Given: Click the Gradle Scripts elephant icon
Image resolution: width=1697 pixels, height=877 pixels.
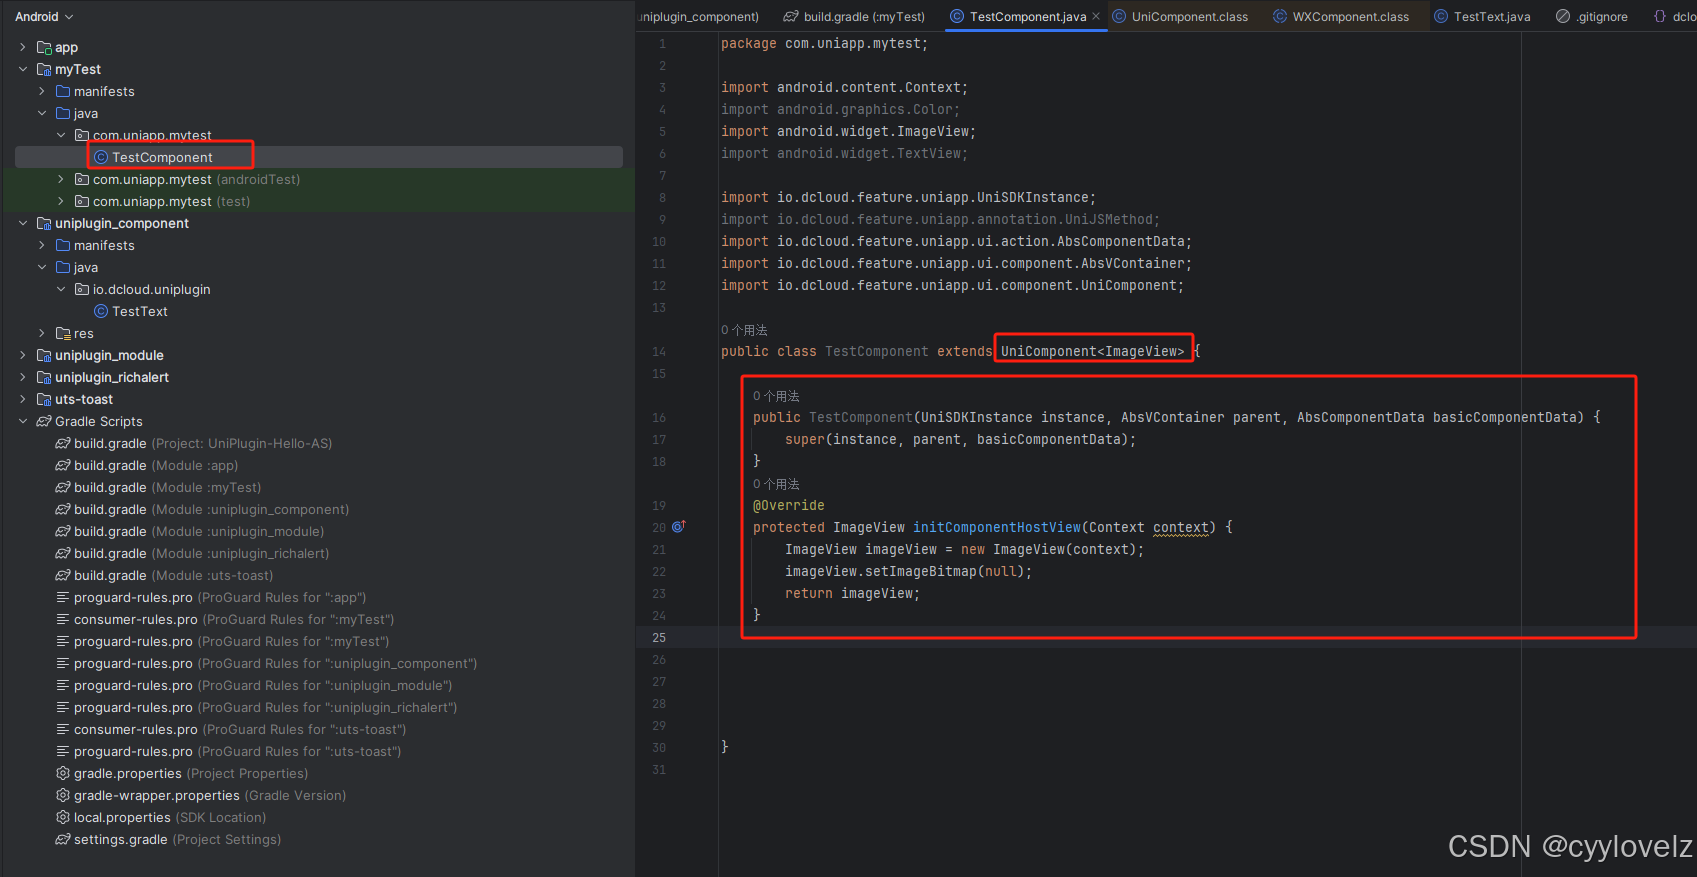Looking at the screenshot, I should [44, 421].
